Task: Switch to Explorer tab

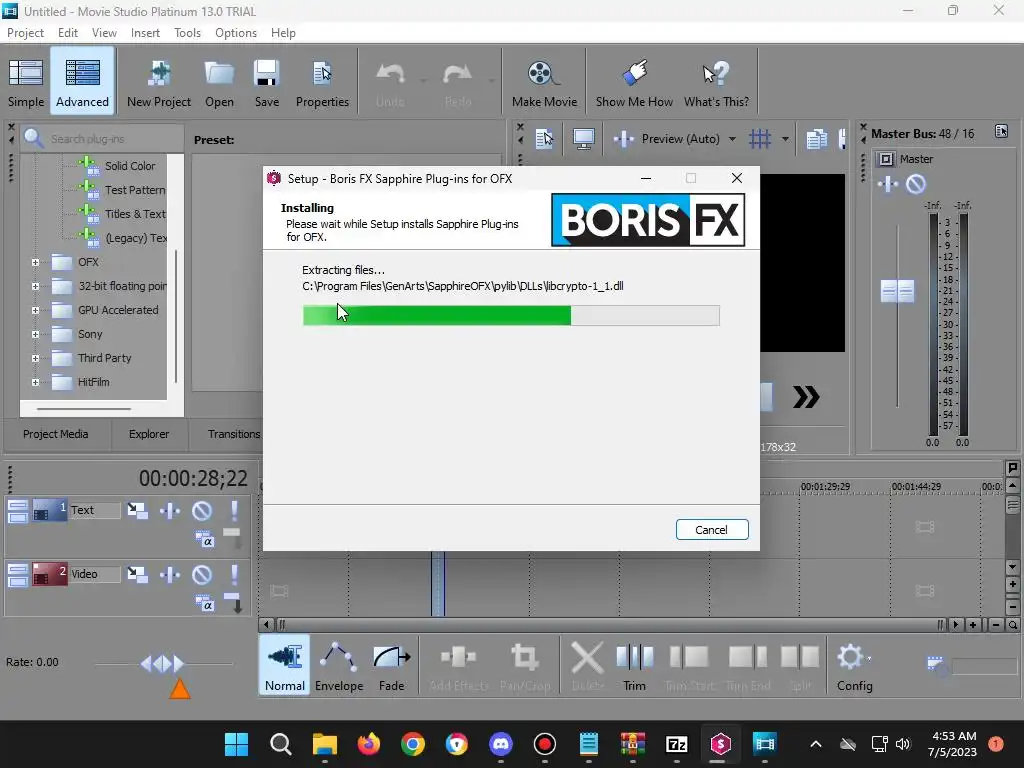Action: (149, 434)
